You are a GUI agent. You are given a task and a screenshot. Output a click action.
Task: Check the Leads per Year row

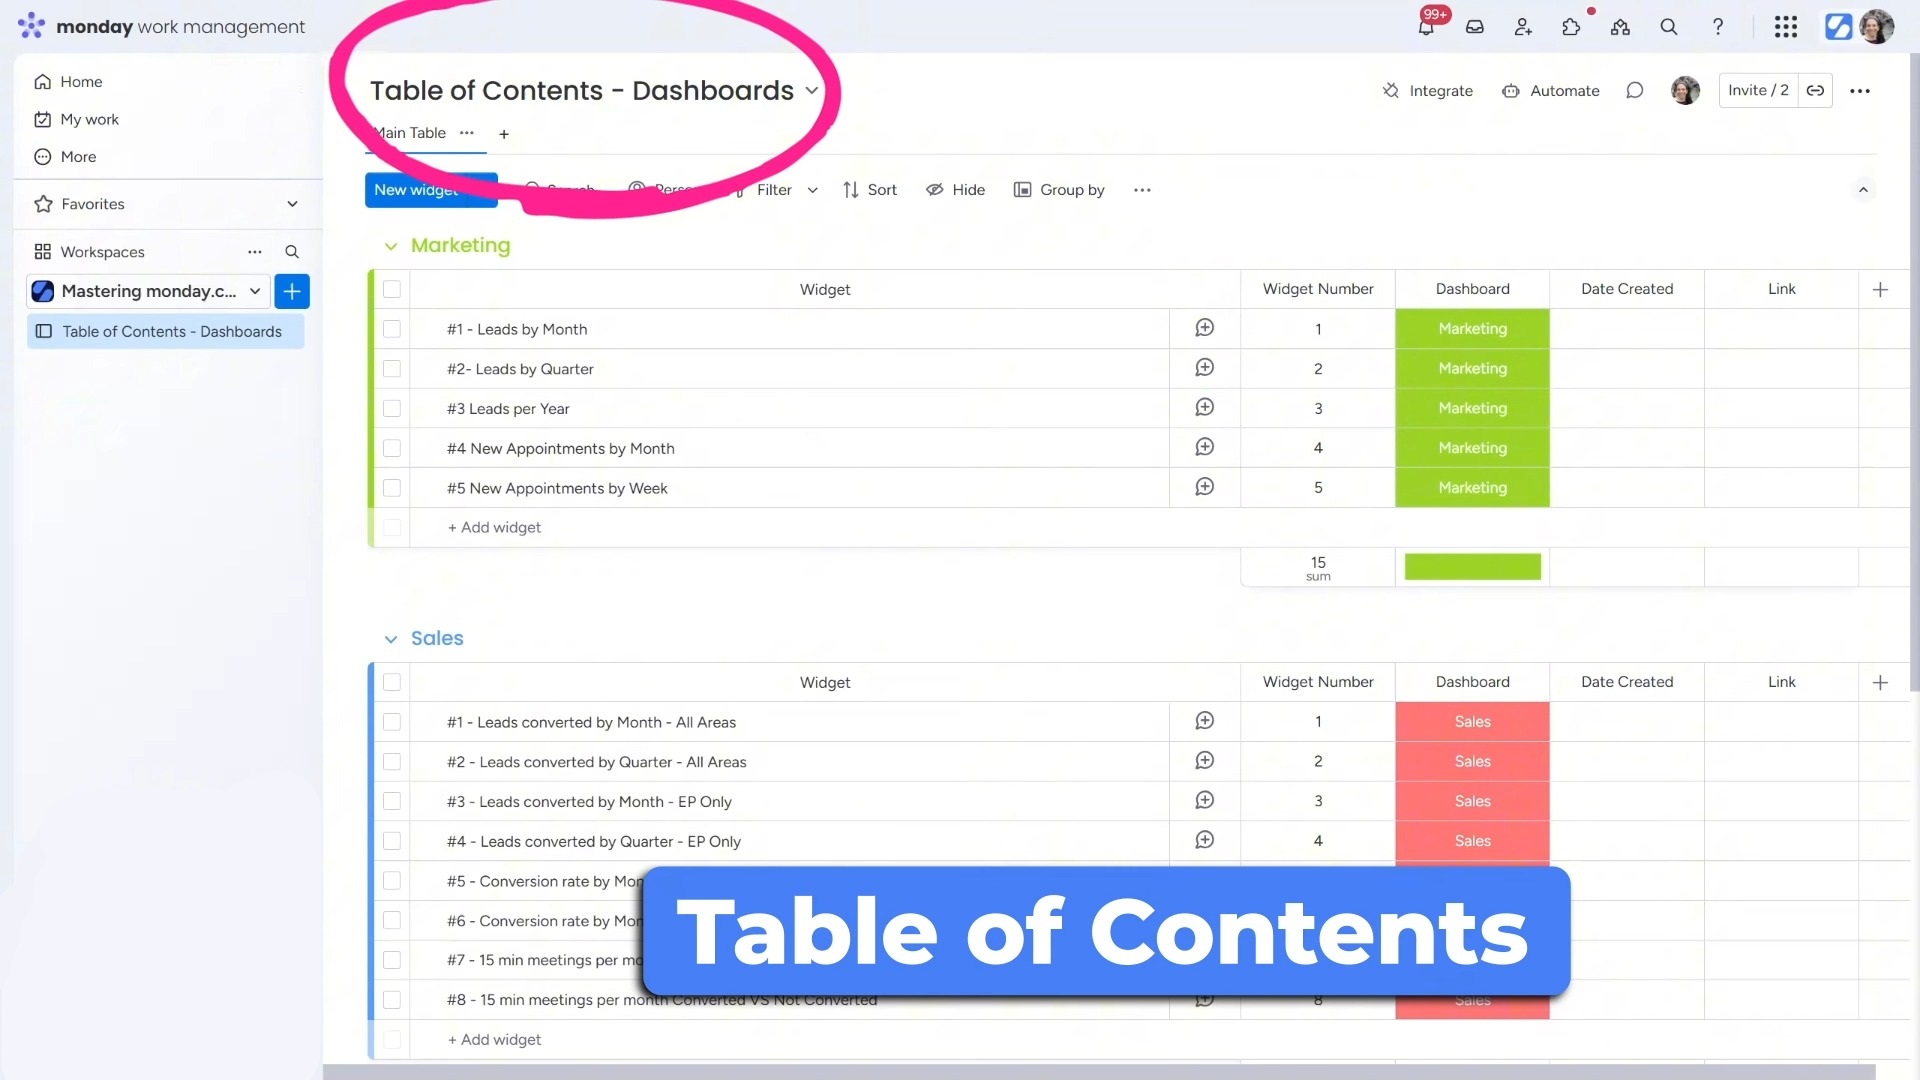(x=392, y=408)
